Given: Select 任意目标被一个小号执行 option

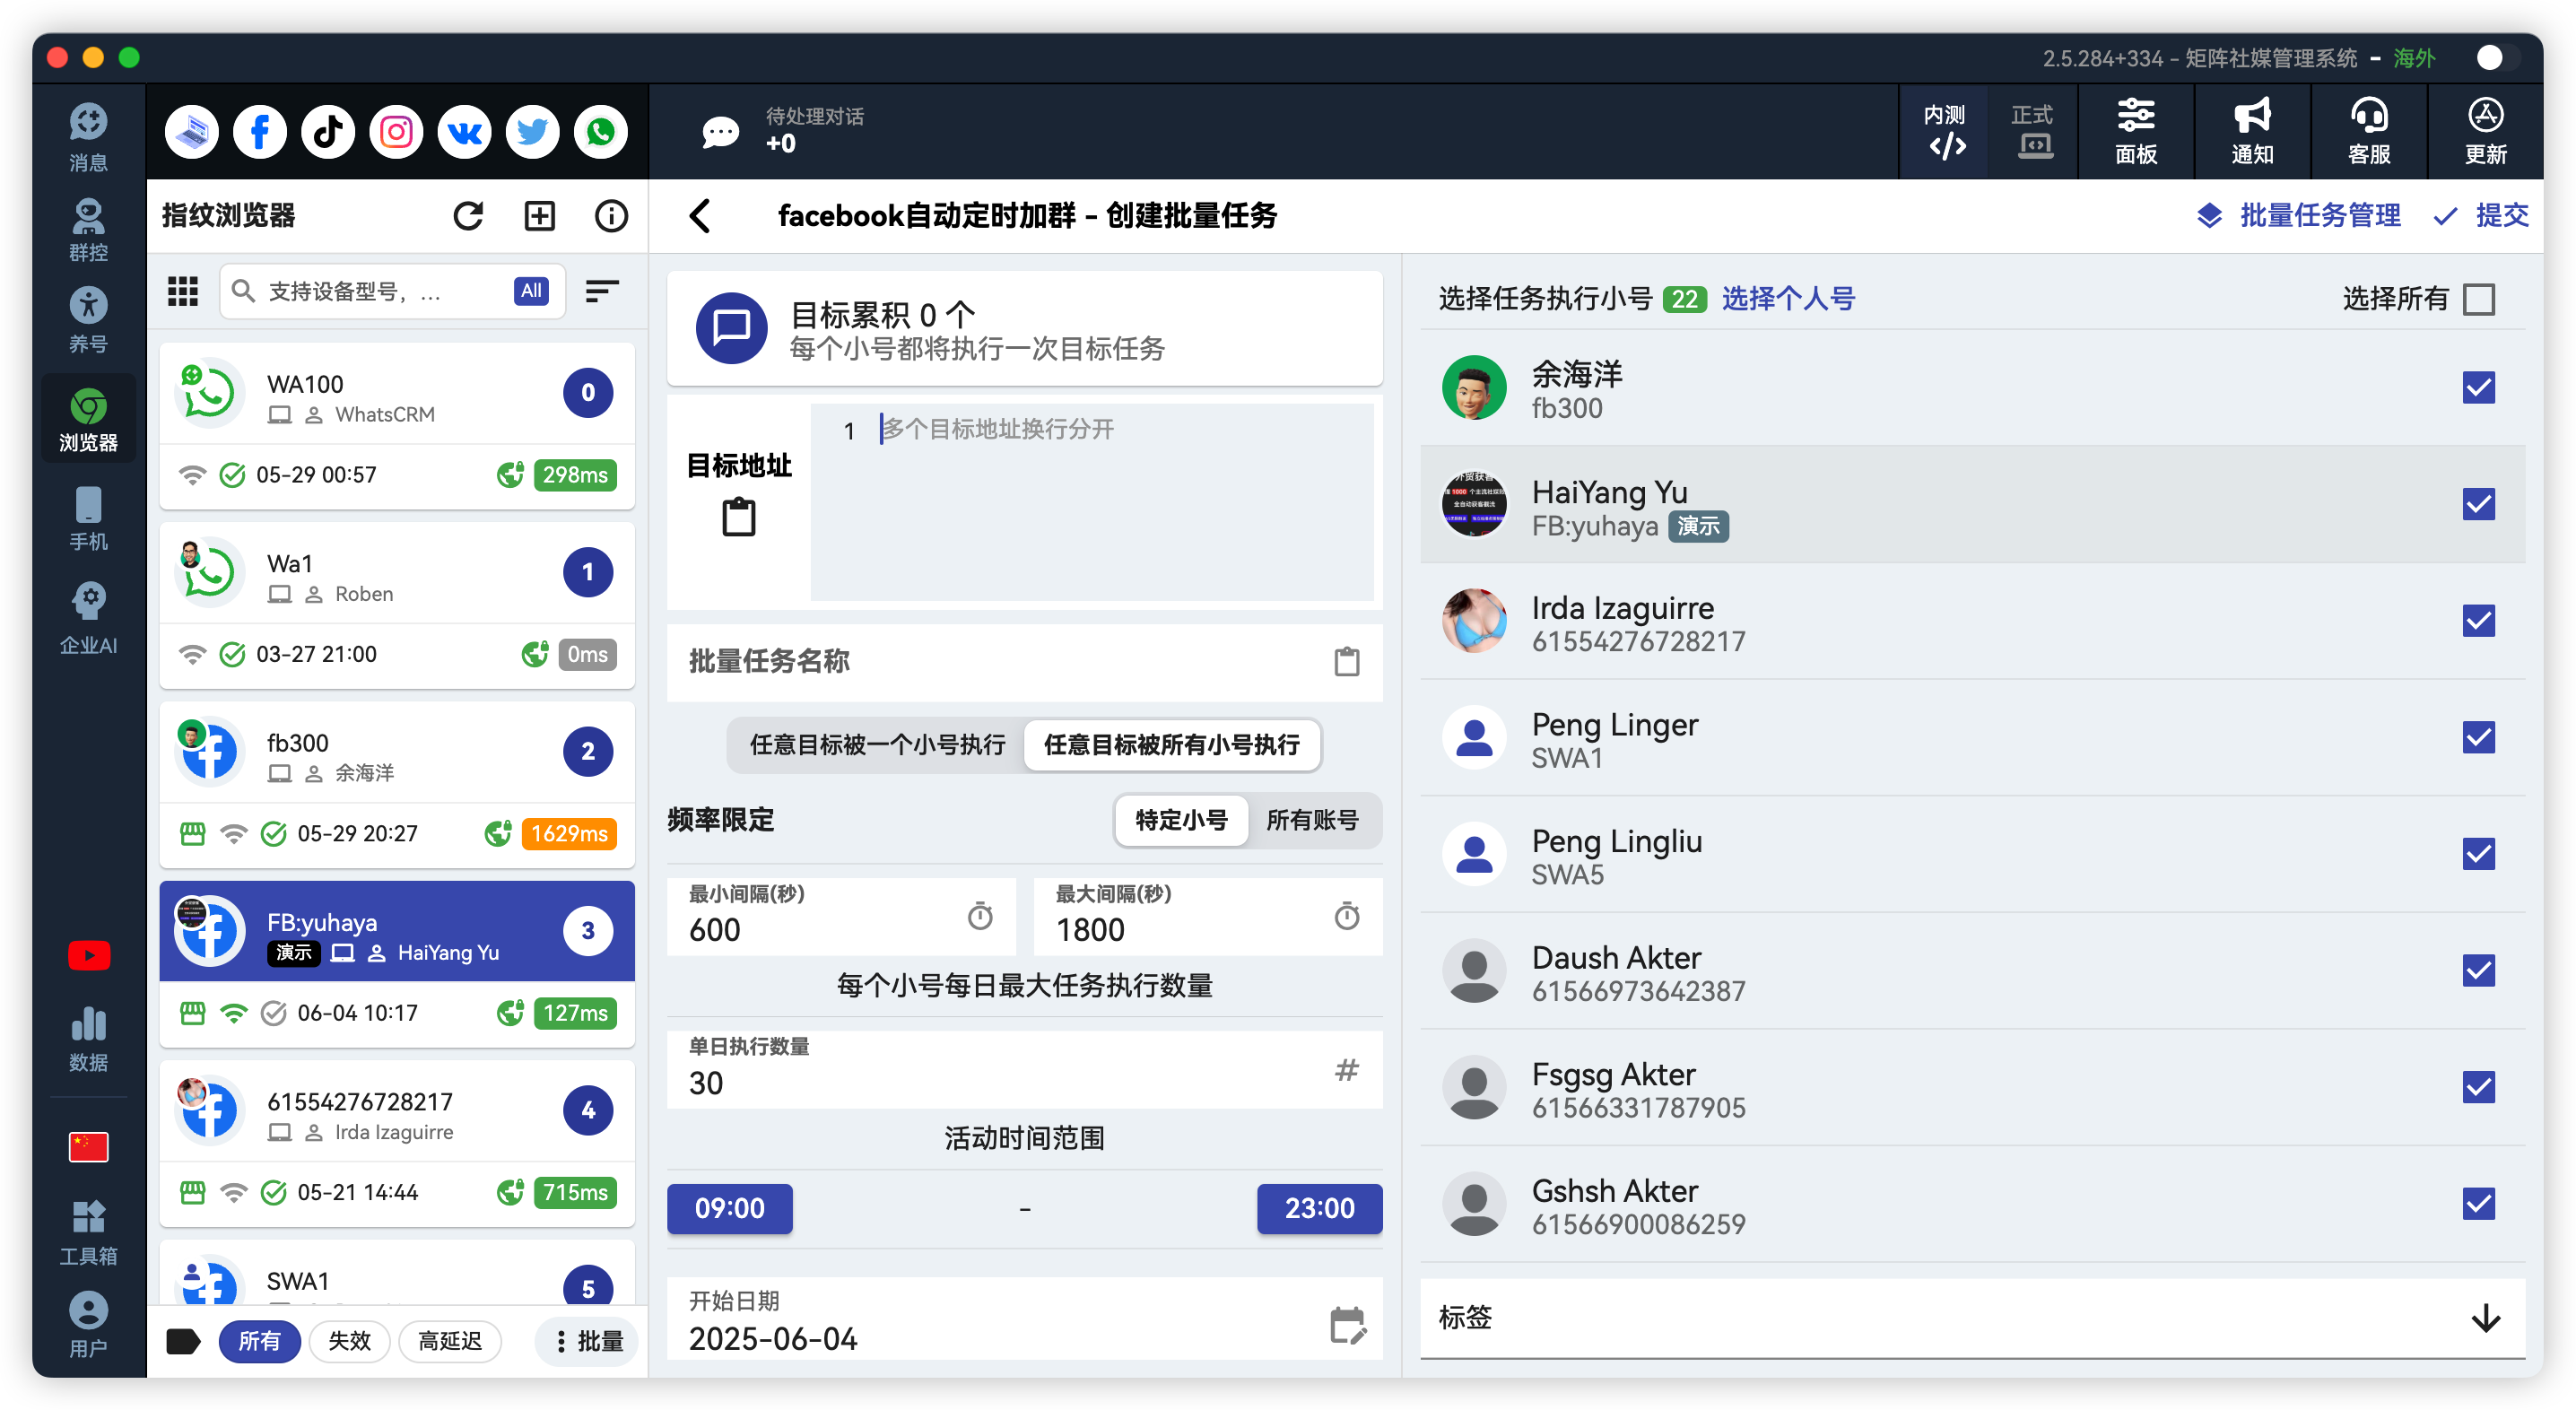Looking at the screenshot, I should [877, 745].
